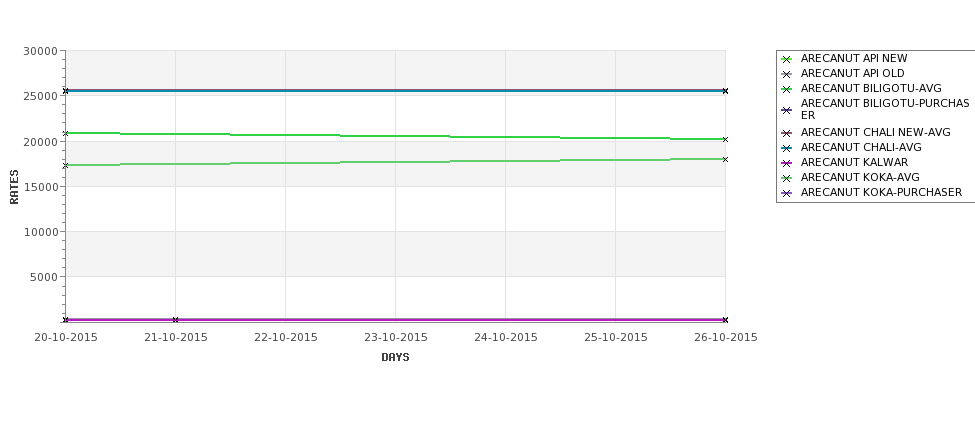Click the ARECANUT API OLD legend marker

point(787,74)
